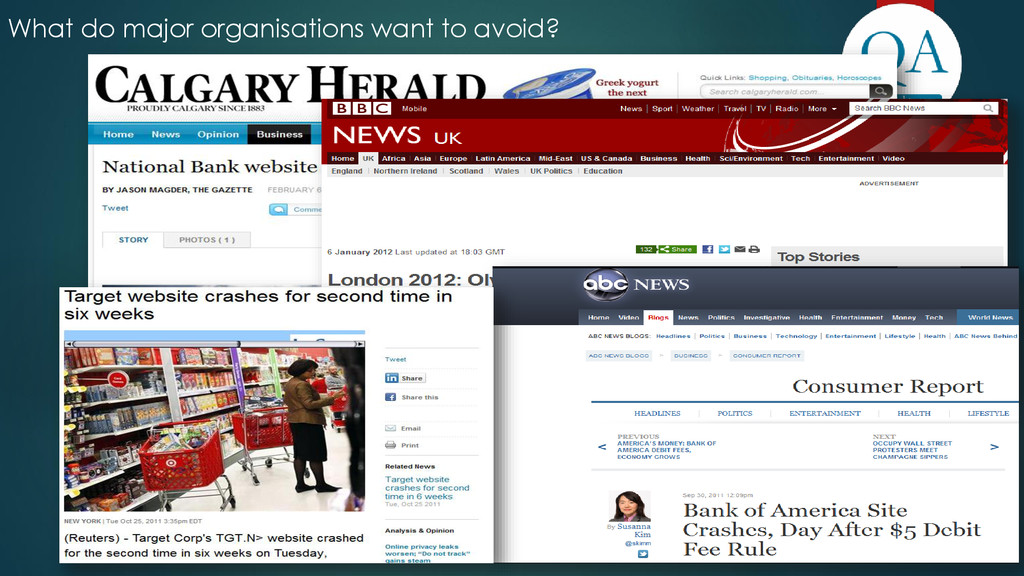Click HEALTH under Consumer Report

point(914,413)
